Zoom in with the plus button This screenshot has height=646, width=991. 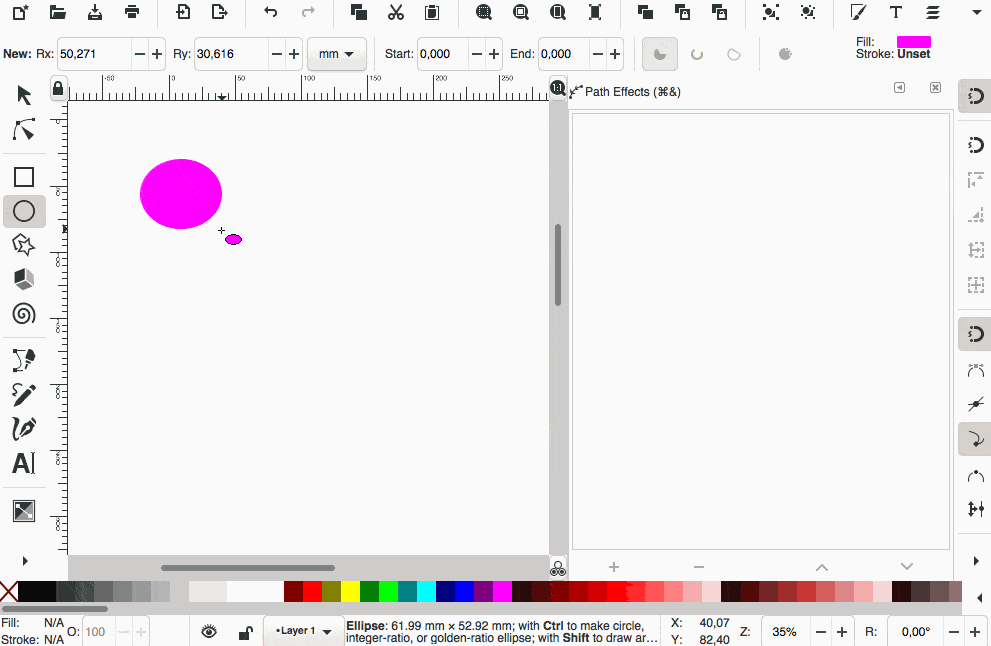[x=842, y=632]
